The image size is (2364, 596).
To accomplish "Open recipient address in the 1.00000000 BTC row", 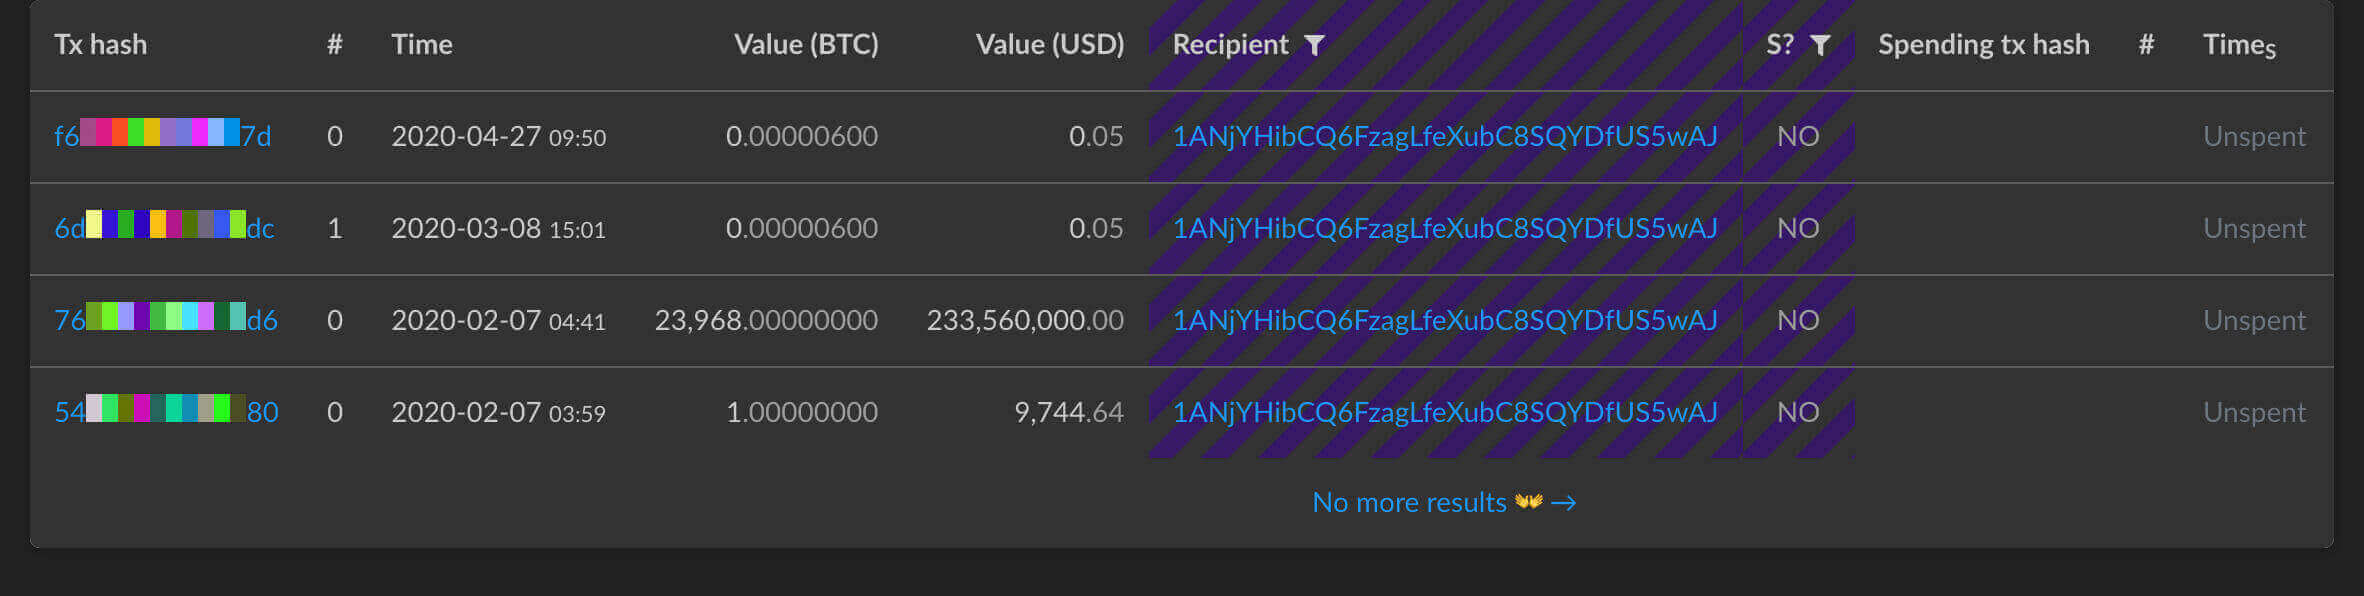I will click(1444, 412).
